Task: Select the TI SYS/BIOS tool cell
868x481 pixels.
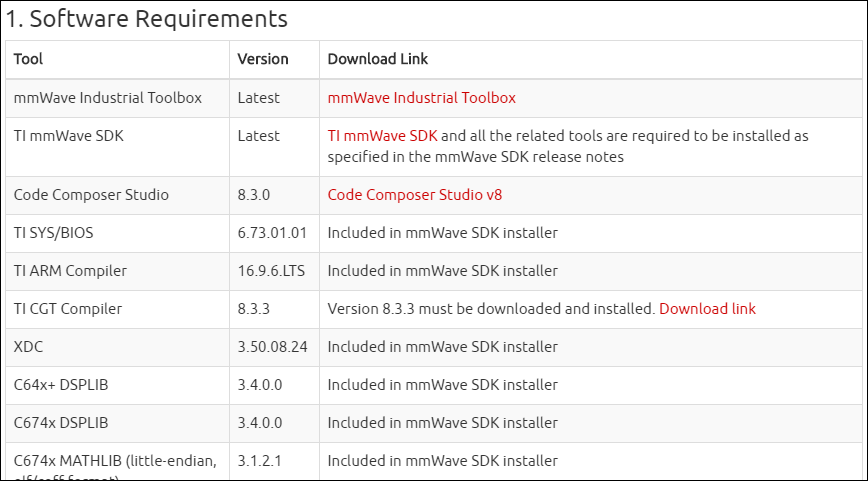Action: (x=117, y=233)
